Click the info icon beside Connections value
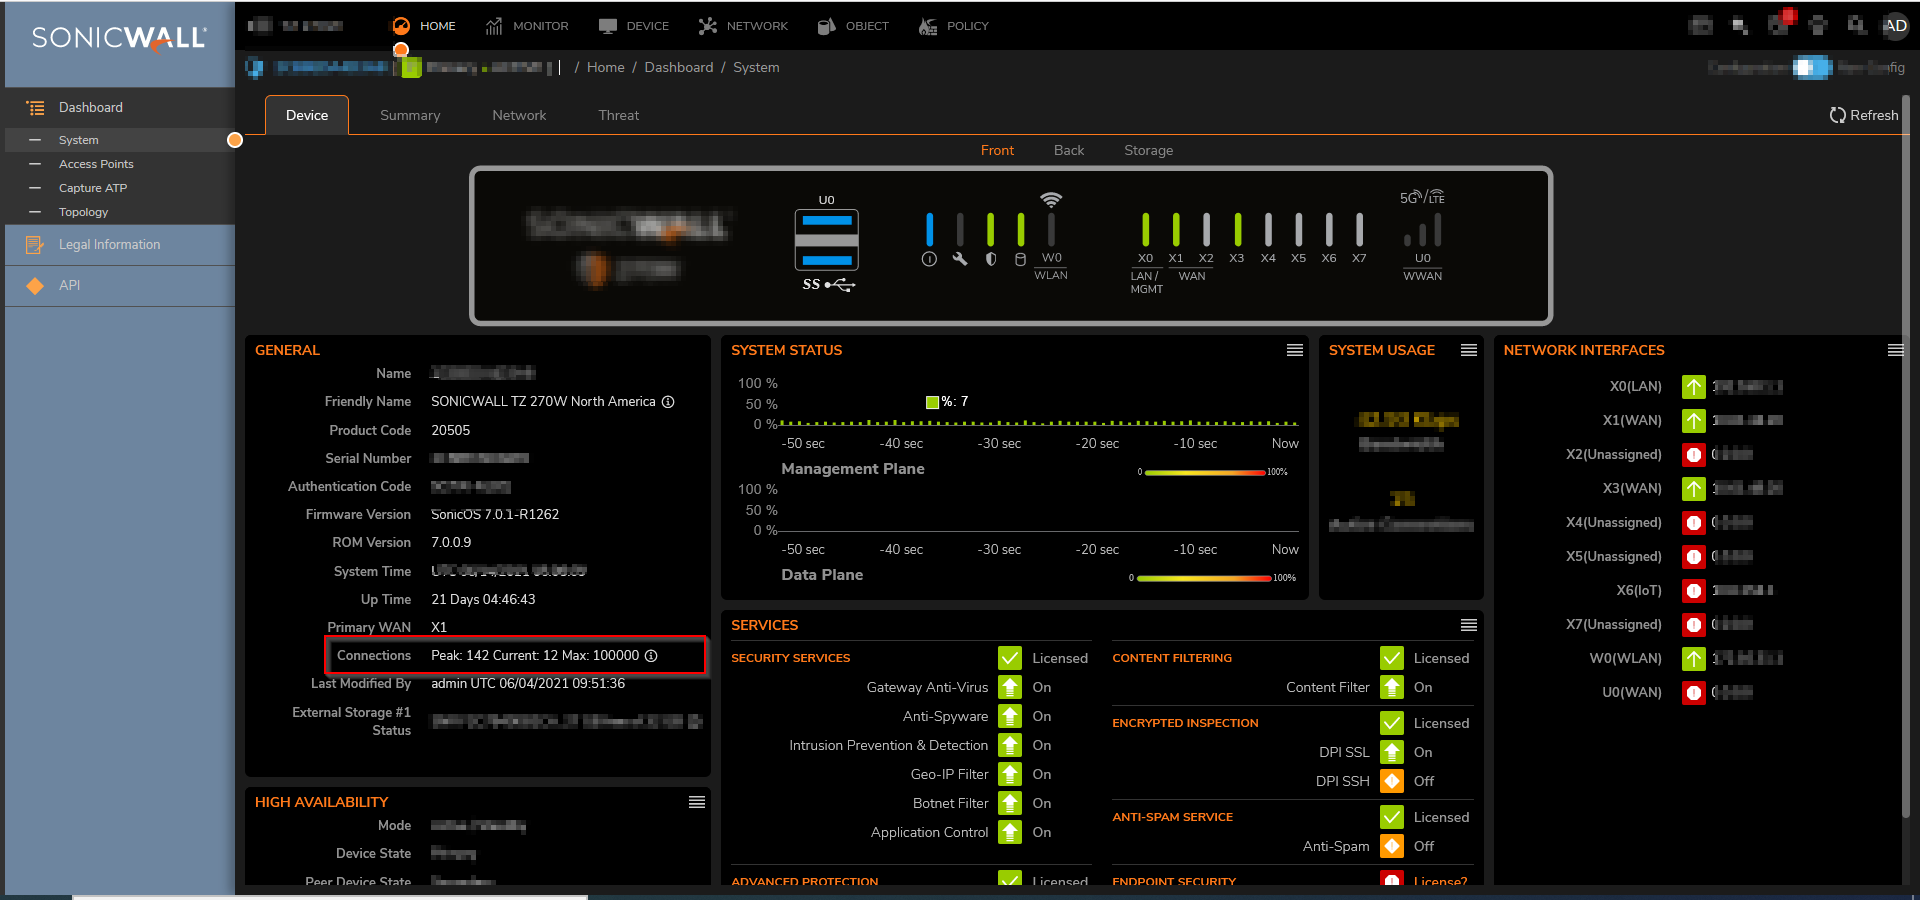Viewport: 1920px width, 900px height. tap(651, 656)
